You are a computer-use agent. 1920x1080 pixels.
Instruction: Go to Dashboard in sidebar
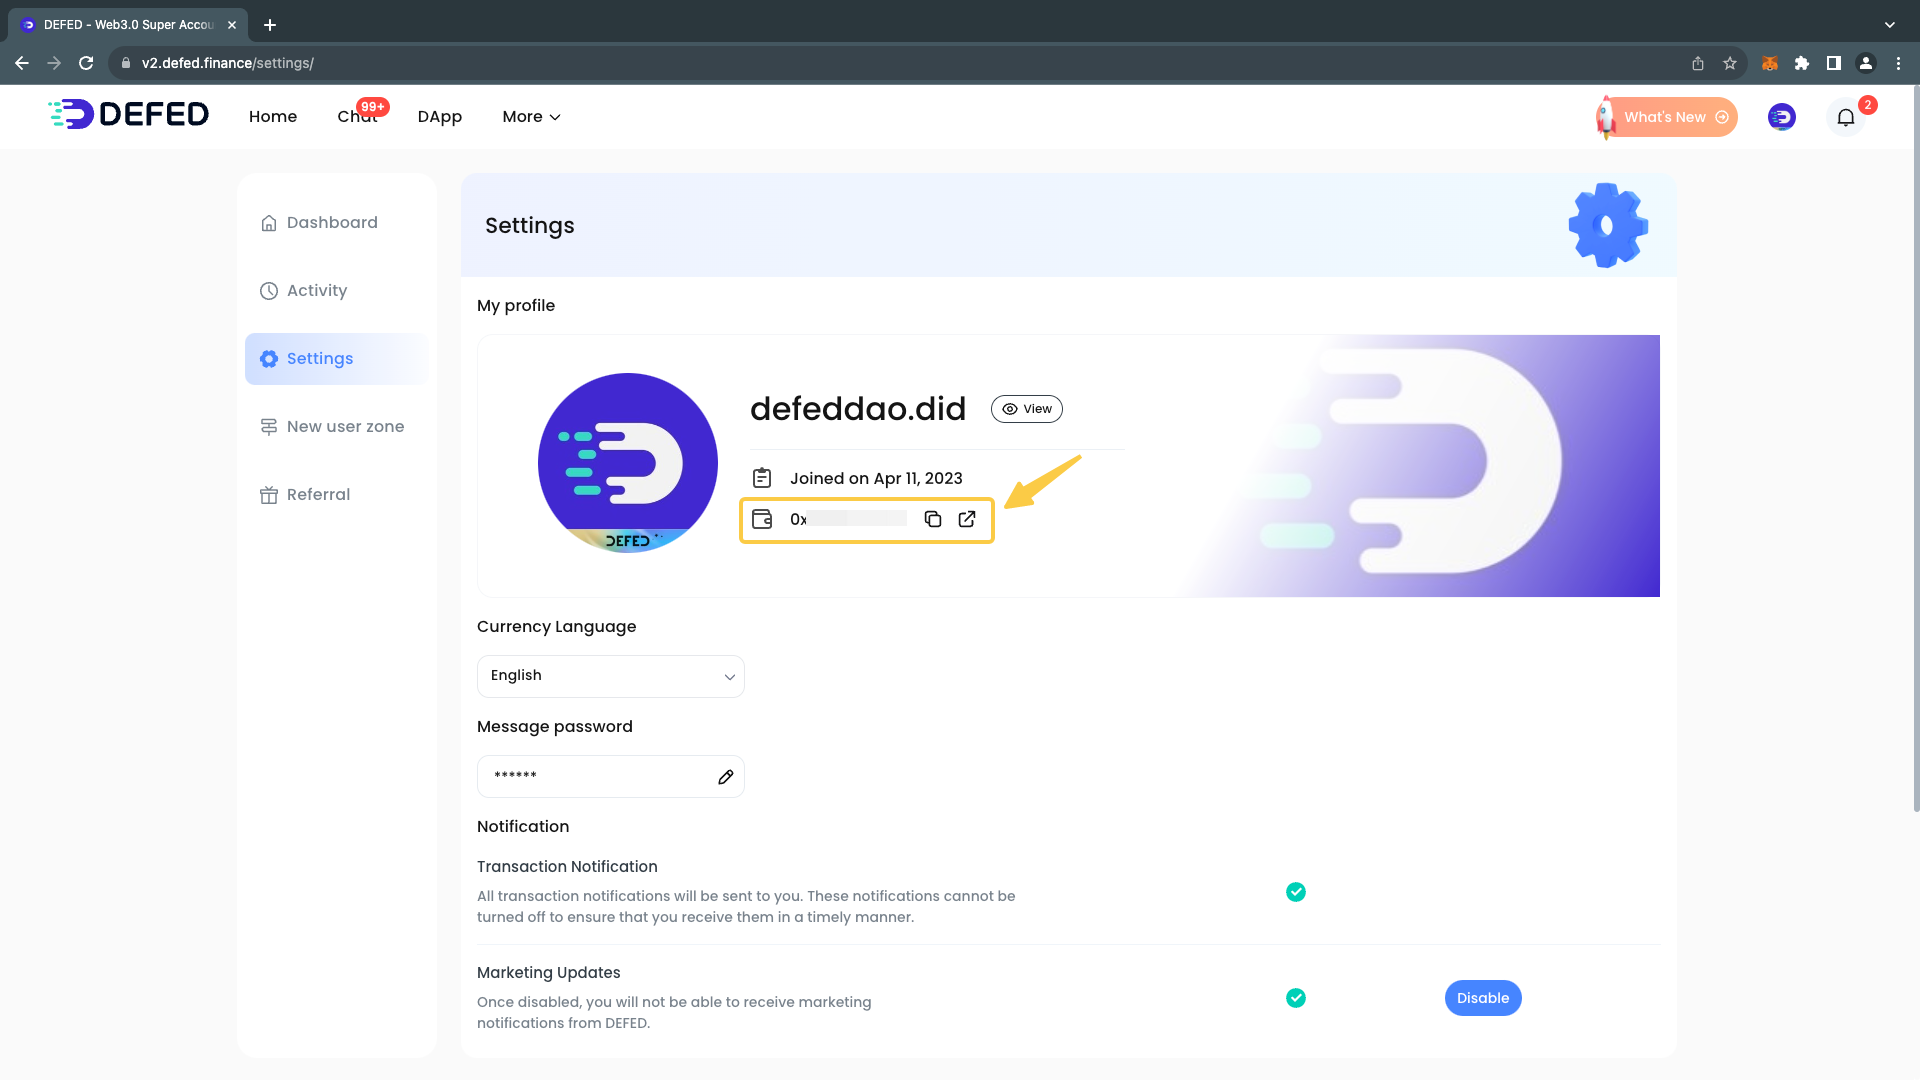coord(332,223)
